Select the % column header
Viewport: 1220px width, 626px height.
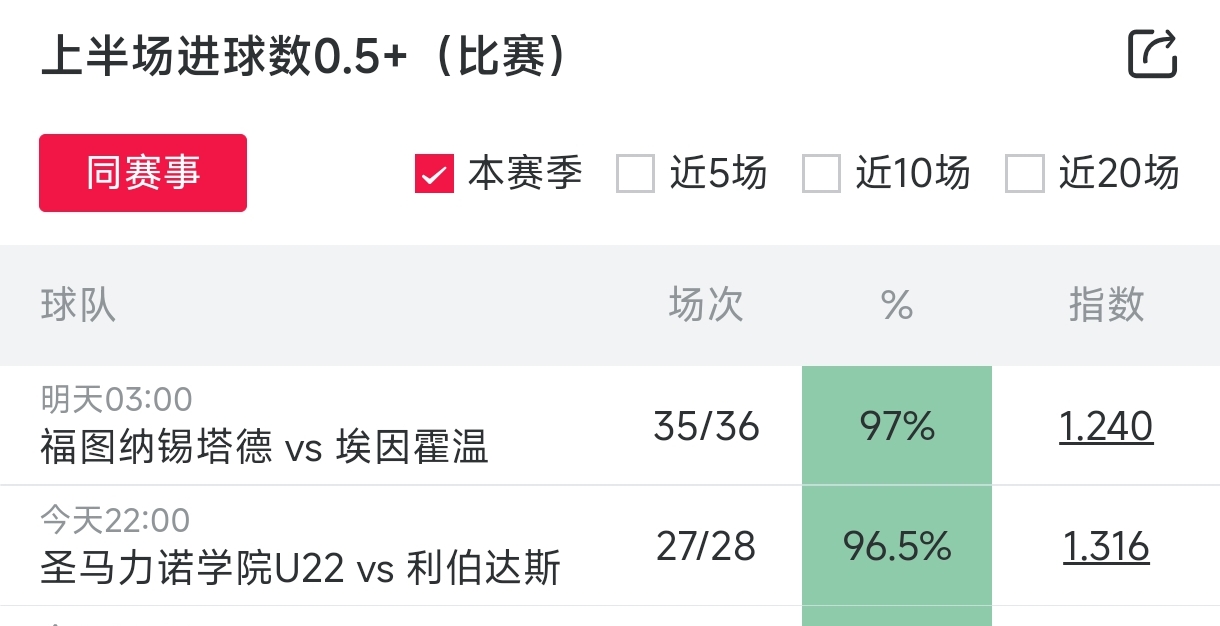coord(897,305)
